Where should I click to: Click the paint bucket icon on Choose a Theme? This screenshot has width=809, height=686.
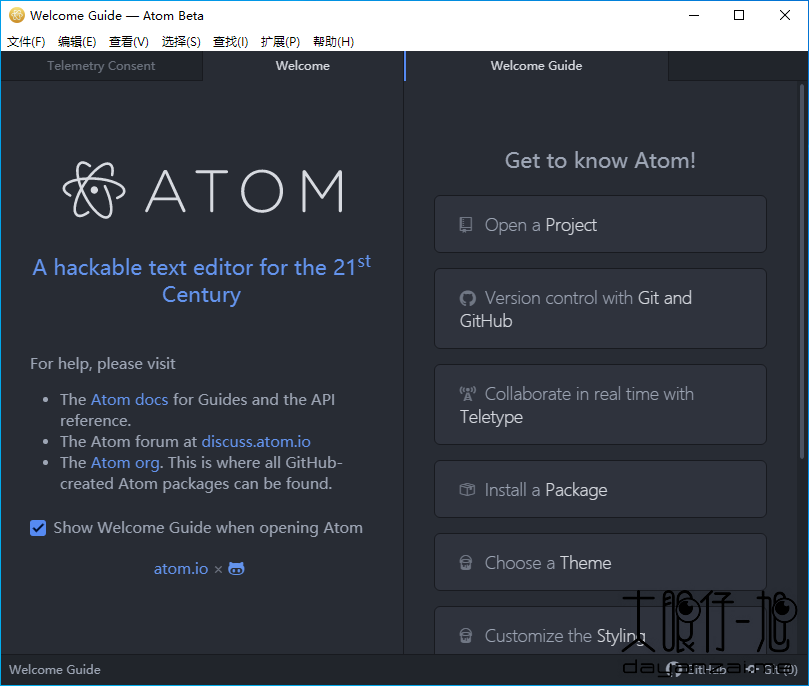point(465,563)
